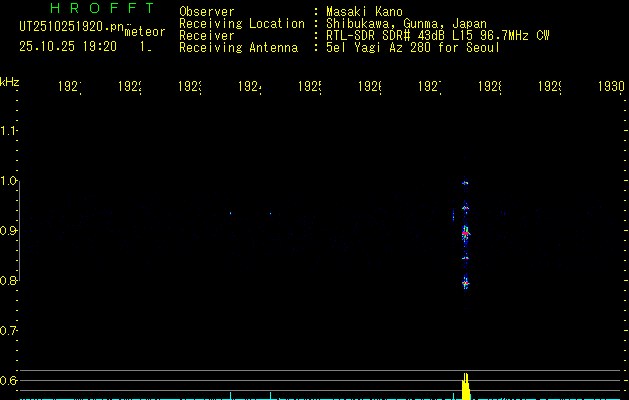Click the 'Observer' field label
Screen dimensions: 629x400
(x=207, y=11)
